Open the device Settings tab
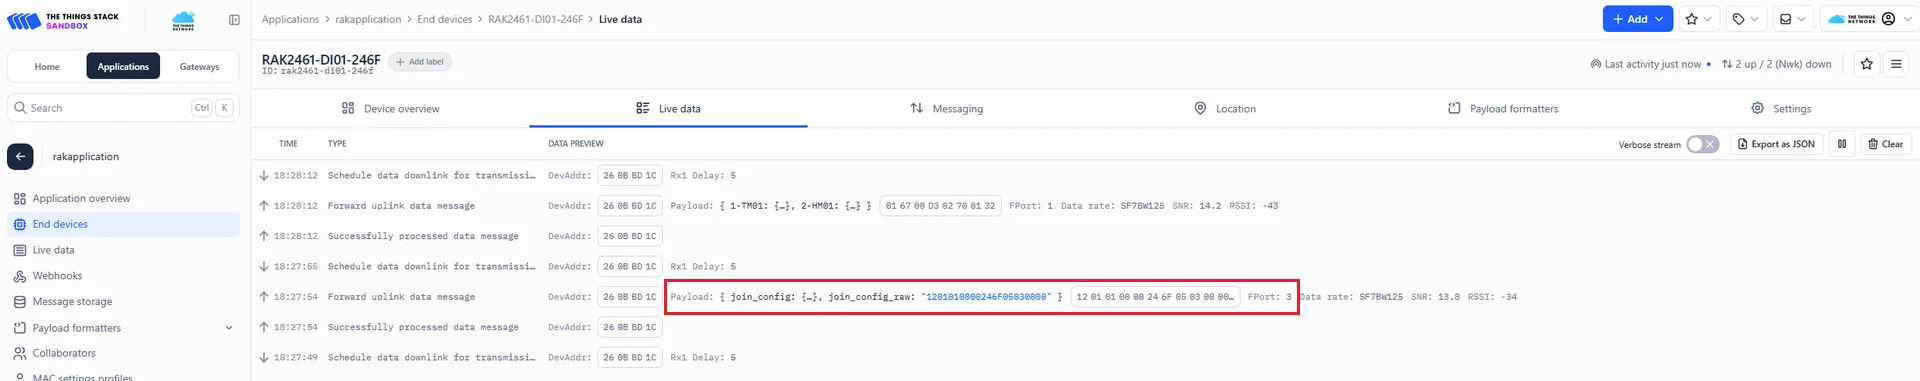 [x=1781, y=108]
